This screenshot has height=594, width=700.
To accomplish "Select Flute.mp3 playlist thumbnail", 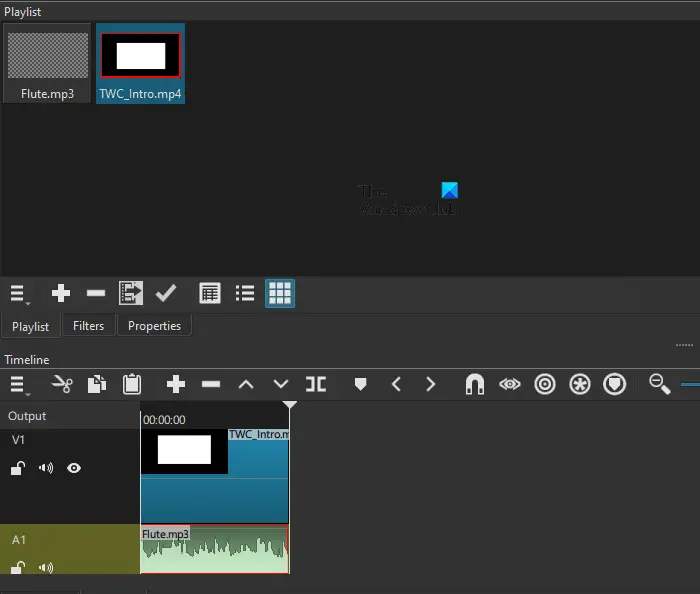I will click(x=47, y=63).
